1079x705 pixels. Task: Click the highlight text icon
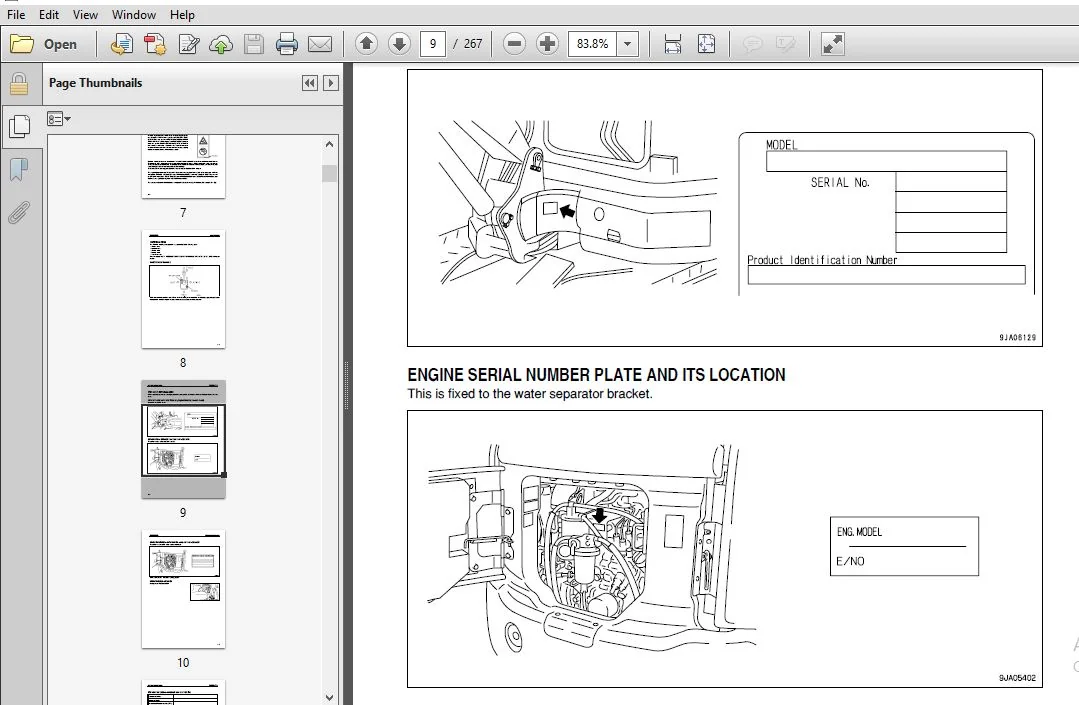tap(784, 44)
